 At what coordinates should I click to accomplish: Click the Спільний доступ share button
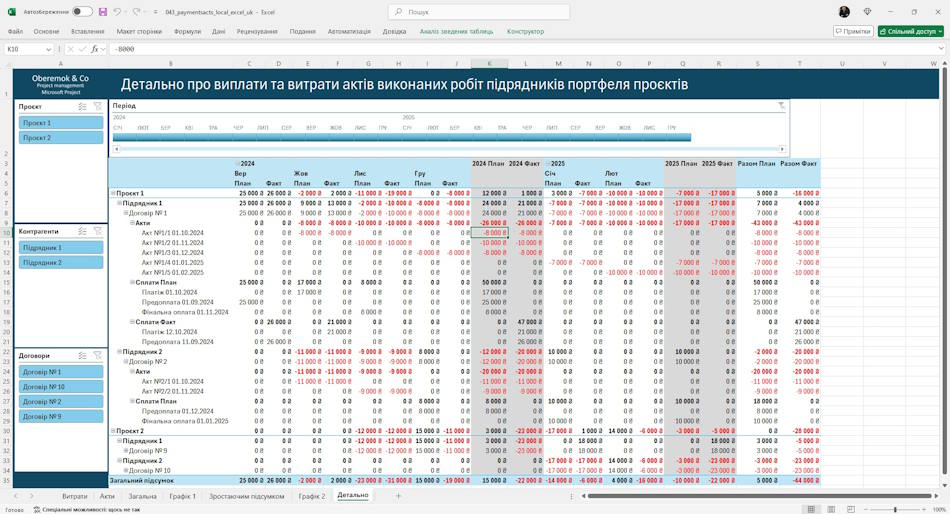point(911,31)
